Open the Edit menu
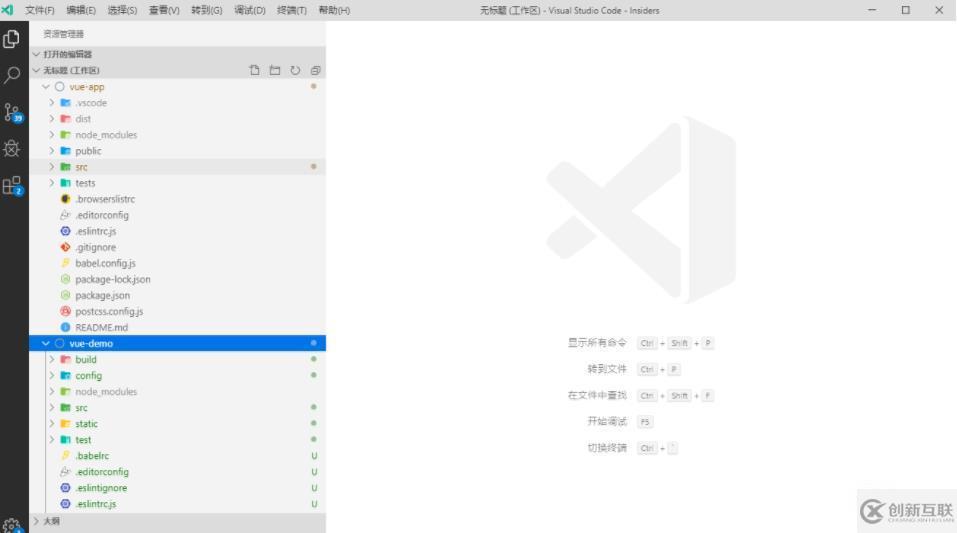This screenshot has width=957, height=533. pyautogui.click(x=81, y=10)
